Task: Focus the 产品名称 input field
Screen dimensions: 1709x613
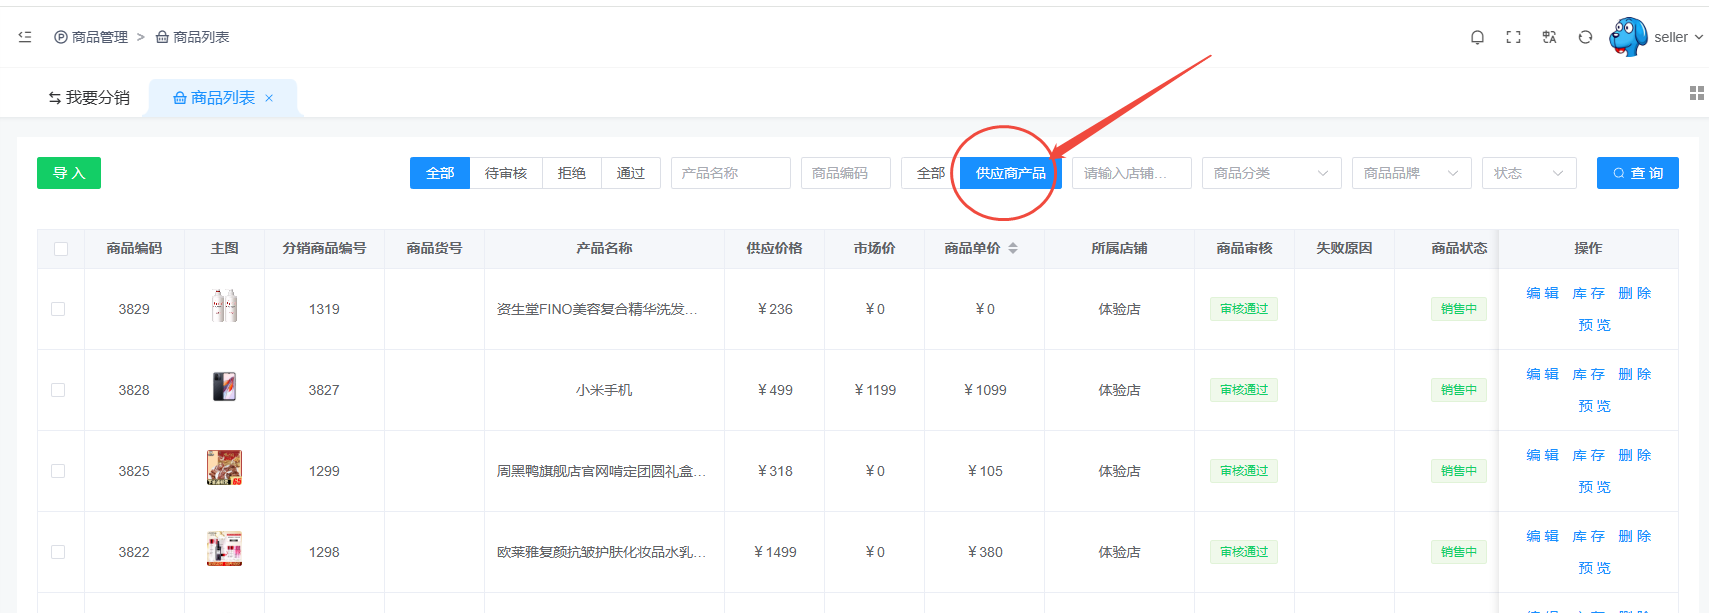Action: point(730,173)
